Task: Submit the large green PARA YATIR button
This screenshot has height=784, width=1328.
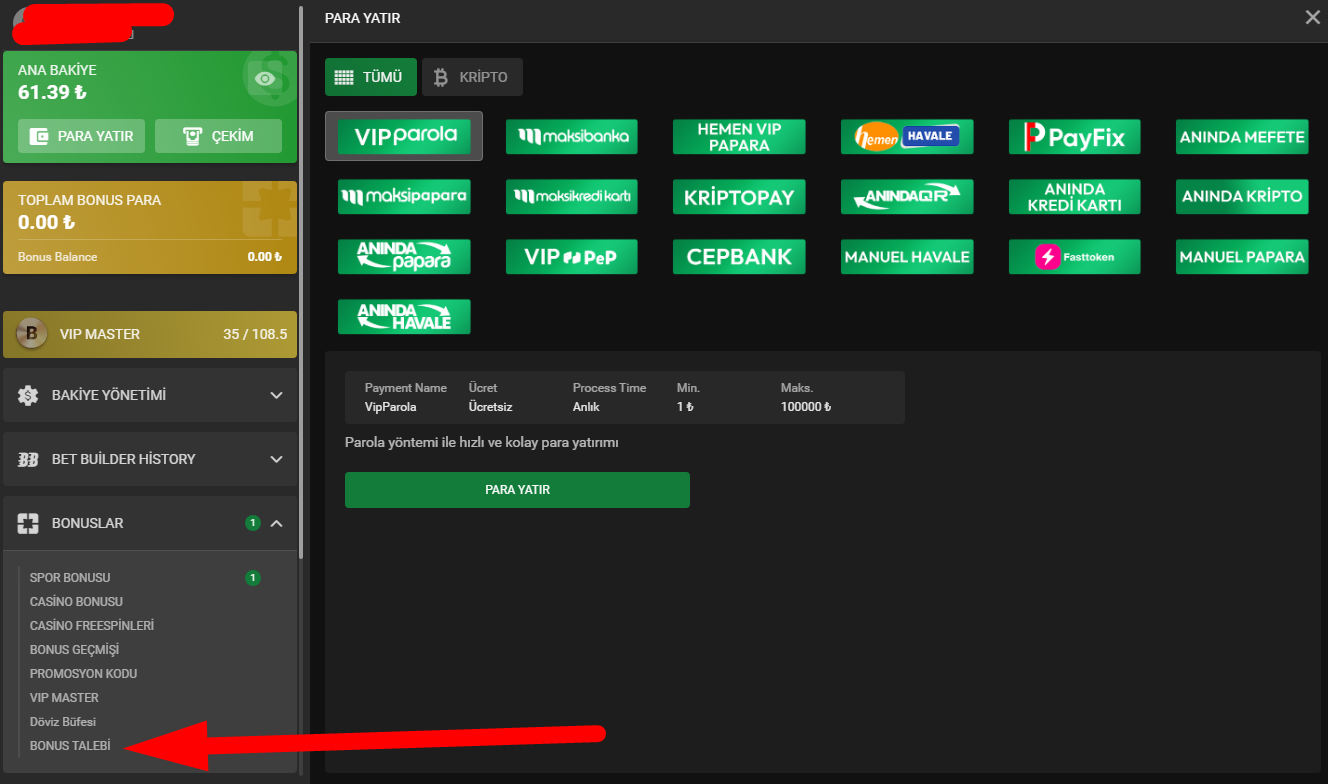Action: tap(517, 490)
